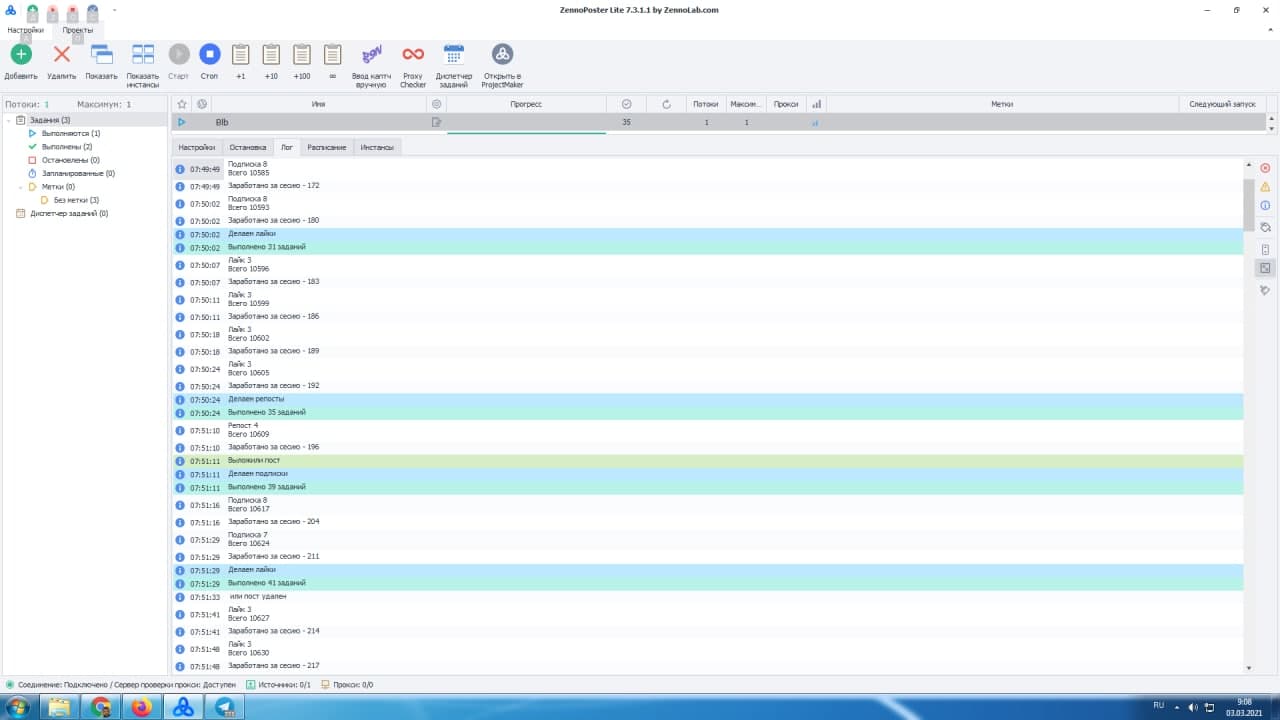1280x720 pixels.
Task: Click the Показать toolbar icon
Action: pos(102,54)
